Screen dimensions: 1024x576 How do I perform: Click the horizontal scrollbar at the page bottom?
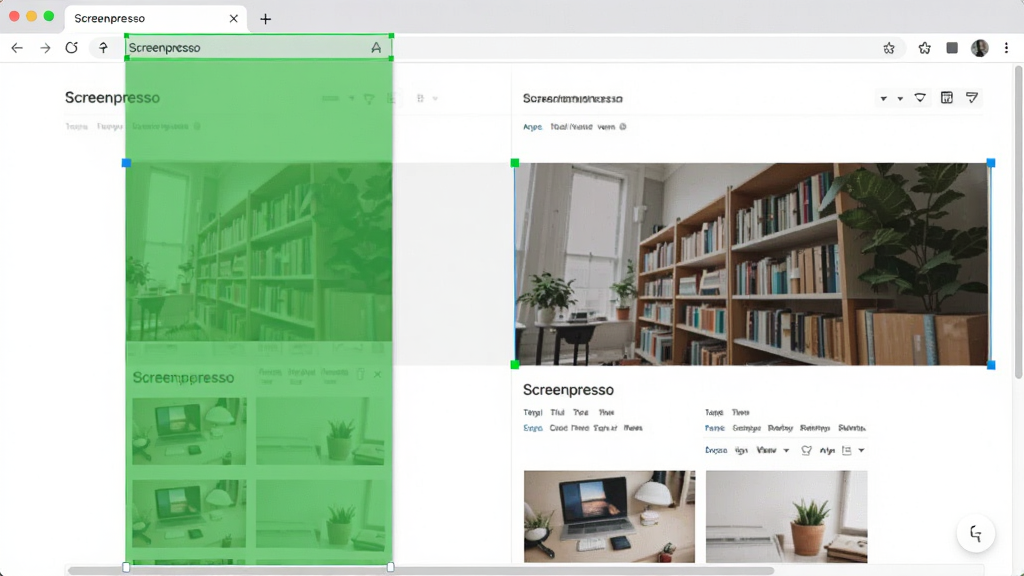coord(421,571)
